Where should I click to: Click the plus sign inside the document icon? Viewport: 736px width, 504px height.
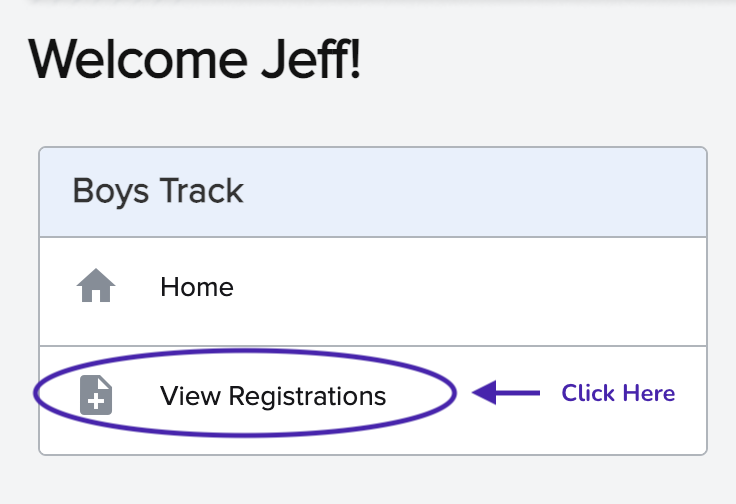tap(96, 401)
